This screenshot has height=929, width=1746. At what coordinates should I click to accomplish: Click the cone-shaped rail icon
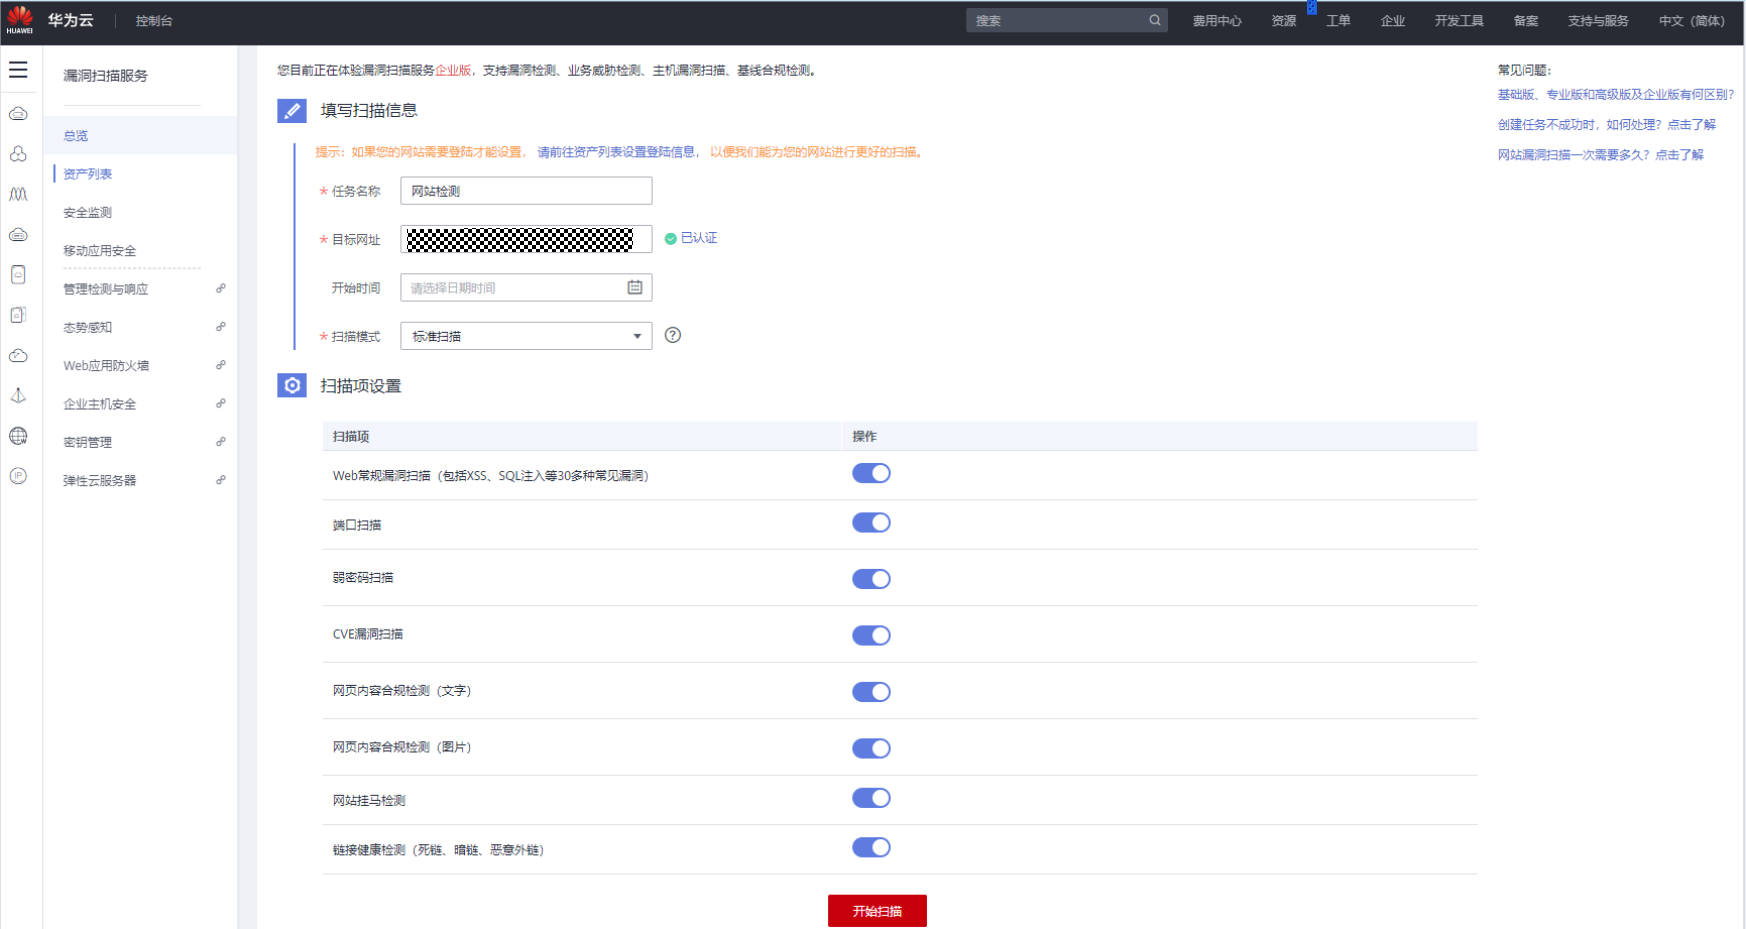tap(18, 396)
